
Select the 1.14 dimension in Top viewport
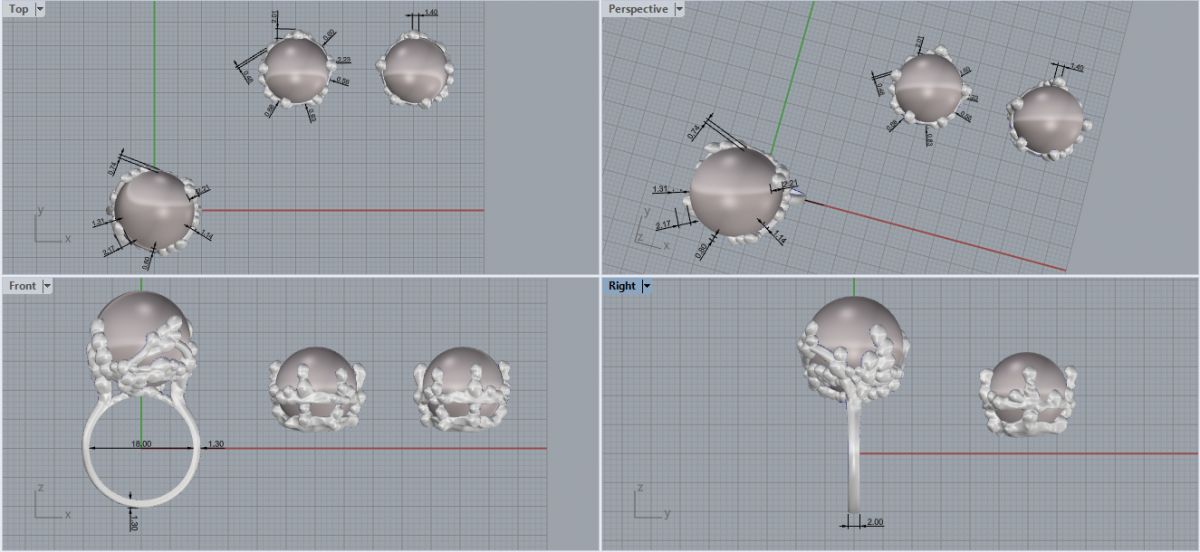(206, 235)
